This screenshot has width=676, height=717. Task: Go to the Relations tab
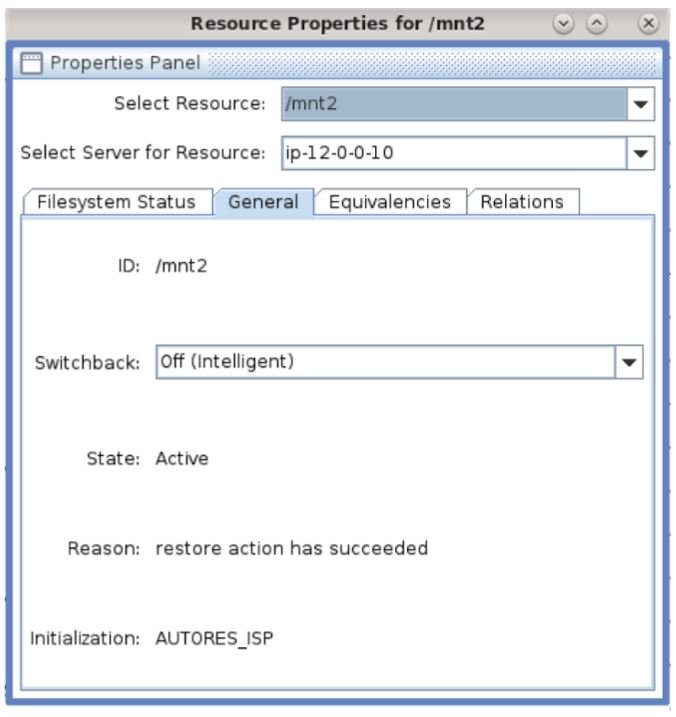(x=521, y=202)
